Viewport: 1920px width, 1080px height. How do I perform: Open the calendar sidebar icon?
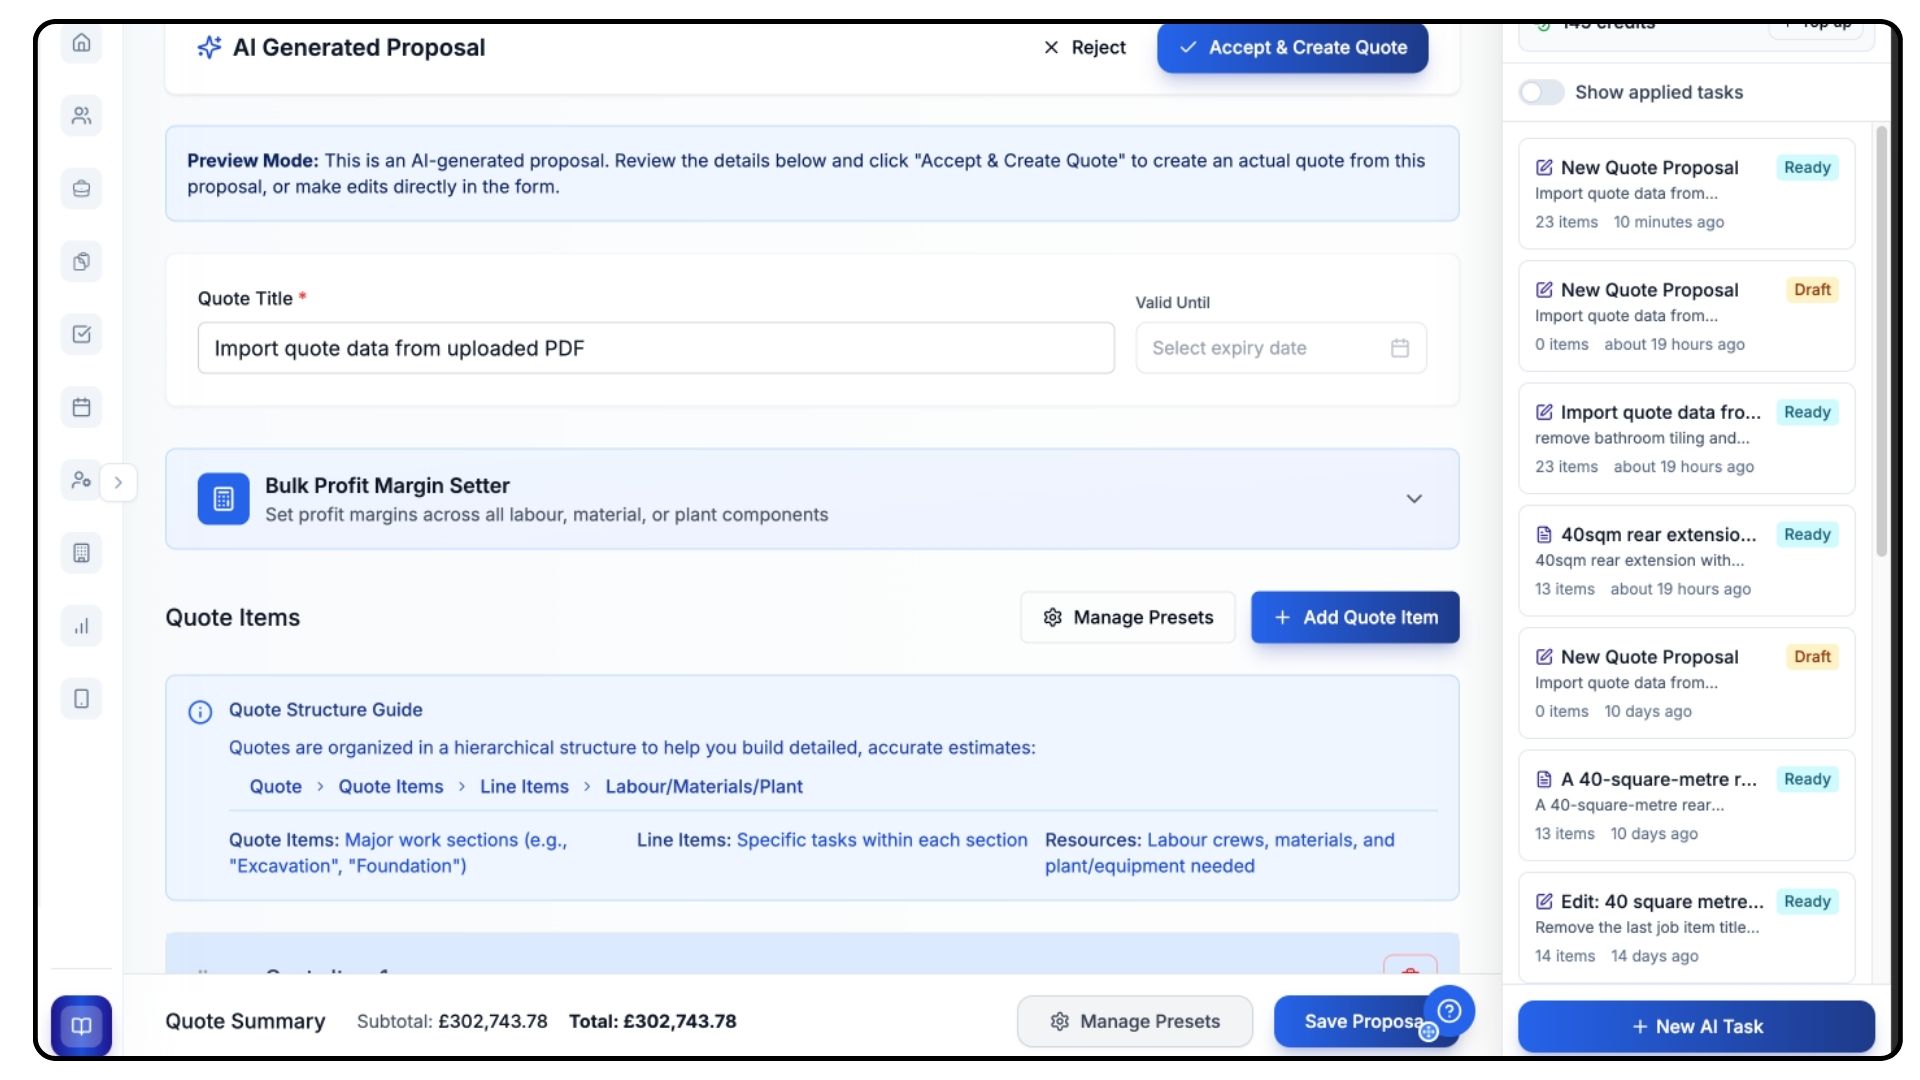pos(82,407)
